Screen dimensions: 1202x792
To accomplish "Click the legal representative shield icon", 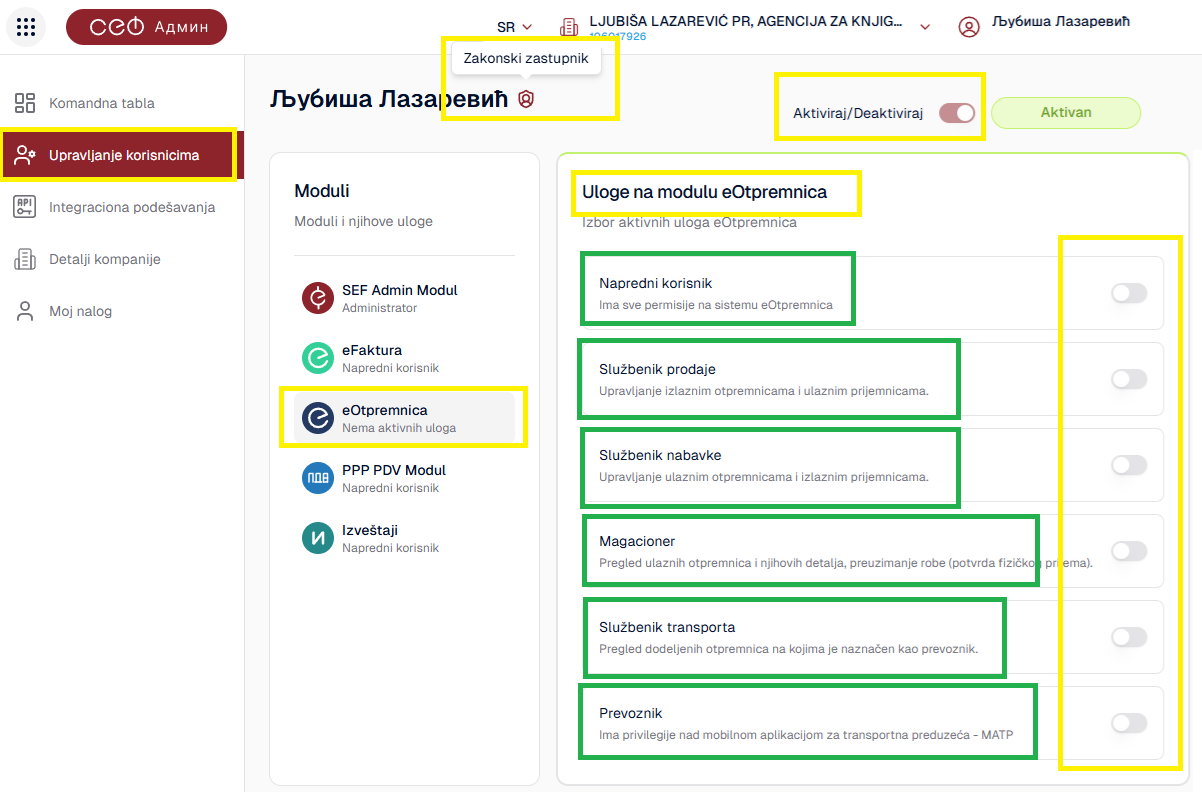I will pos(526,99).
